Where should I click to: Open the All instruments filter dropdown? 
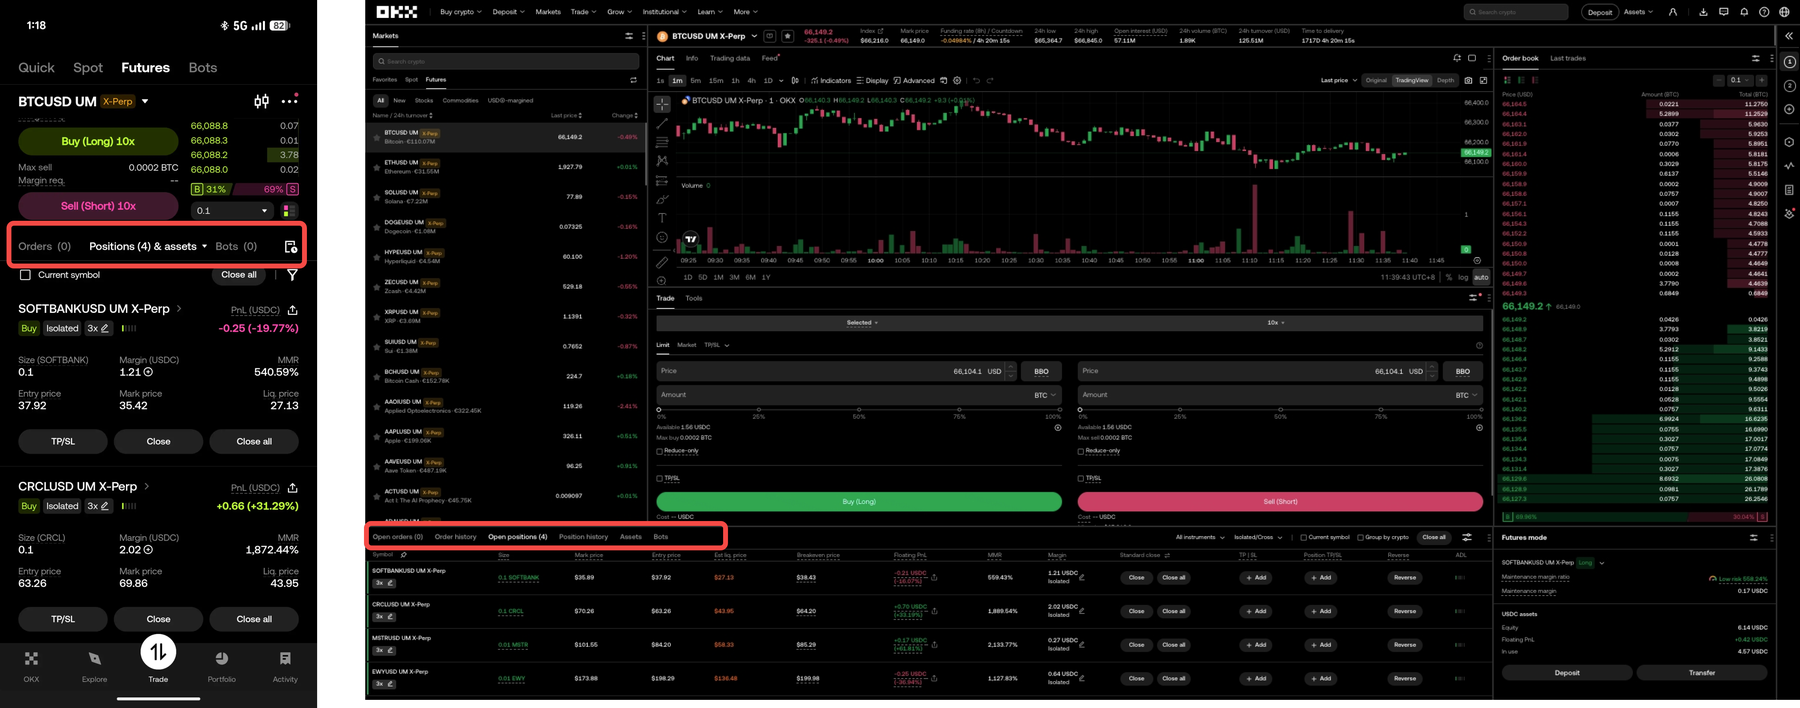1200,537
